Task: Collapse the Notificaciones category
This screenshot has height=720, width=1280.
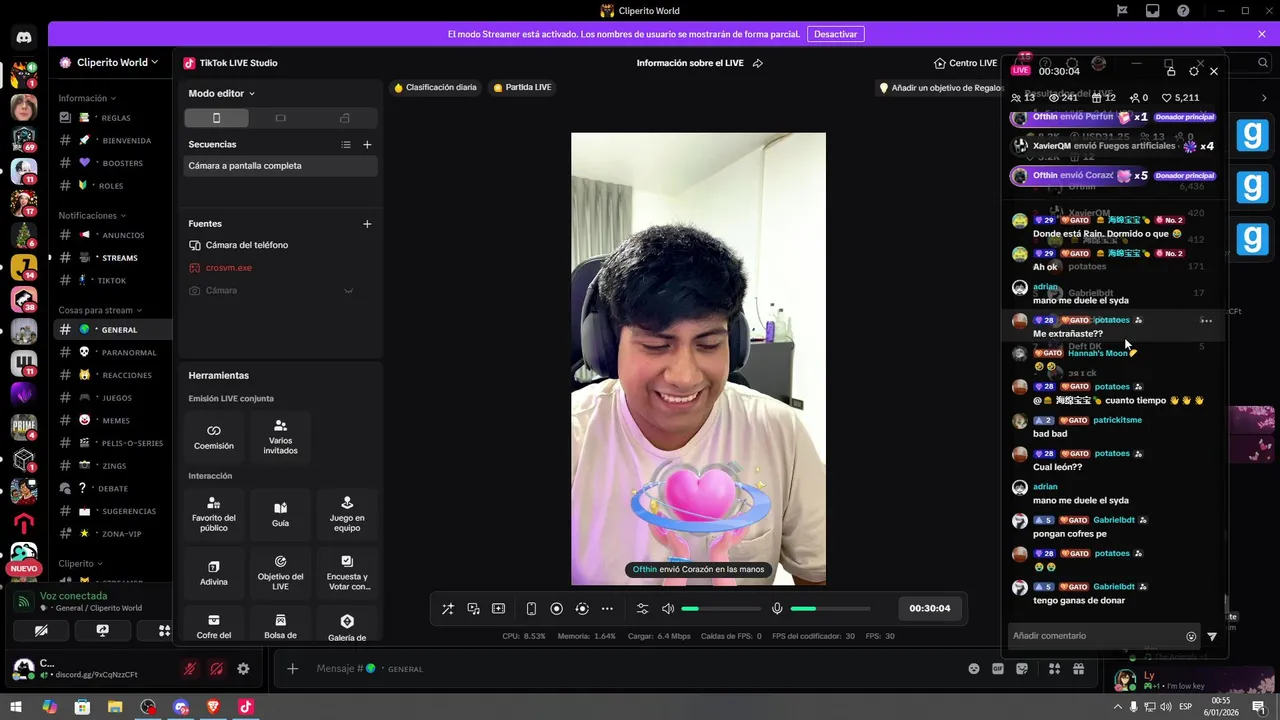Action: [x=92, y=215]
